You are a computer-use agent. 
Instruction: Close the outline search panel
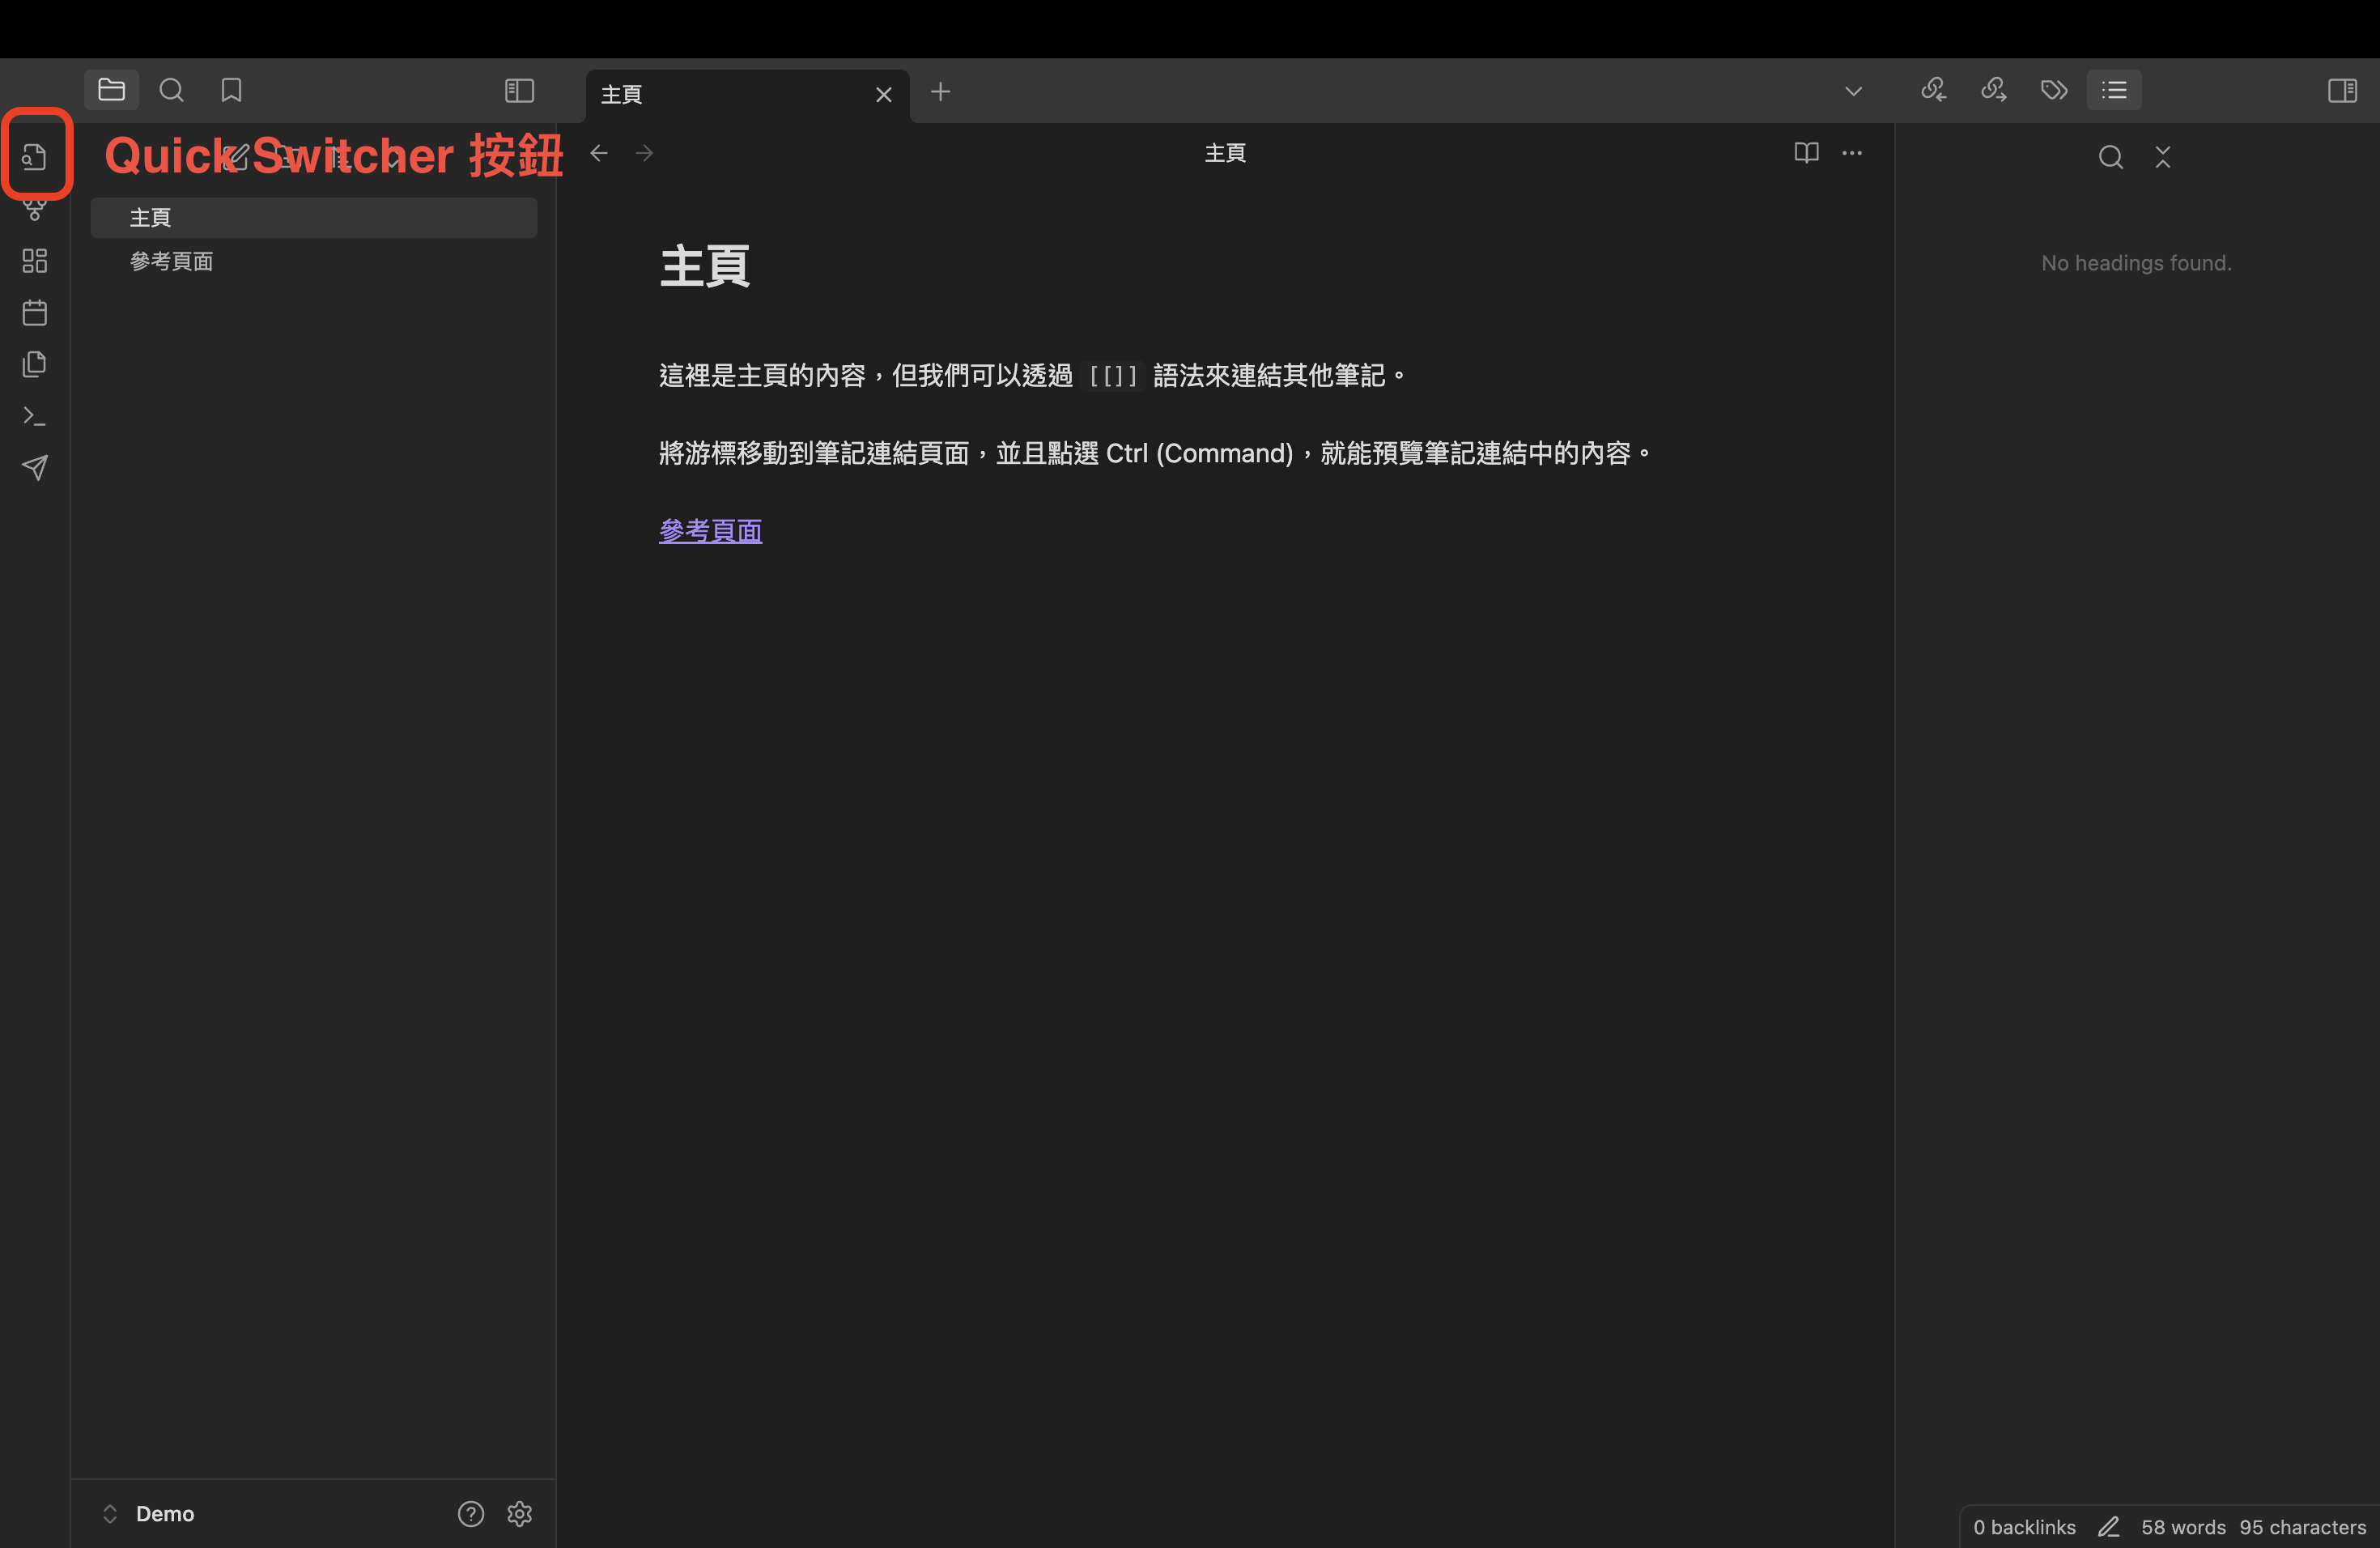pyautogui.click(x=2161, y=156)
